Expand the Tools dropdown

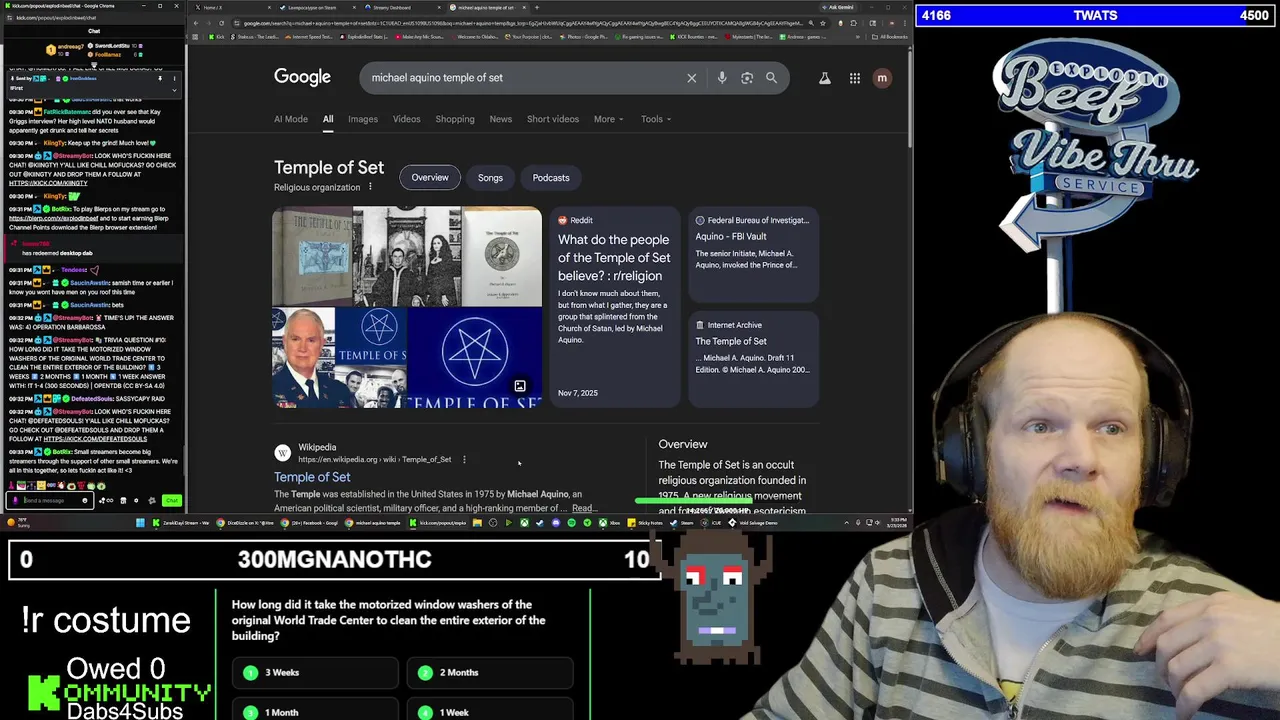click(656, 119)
